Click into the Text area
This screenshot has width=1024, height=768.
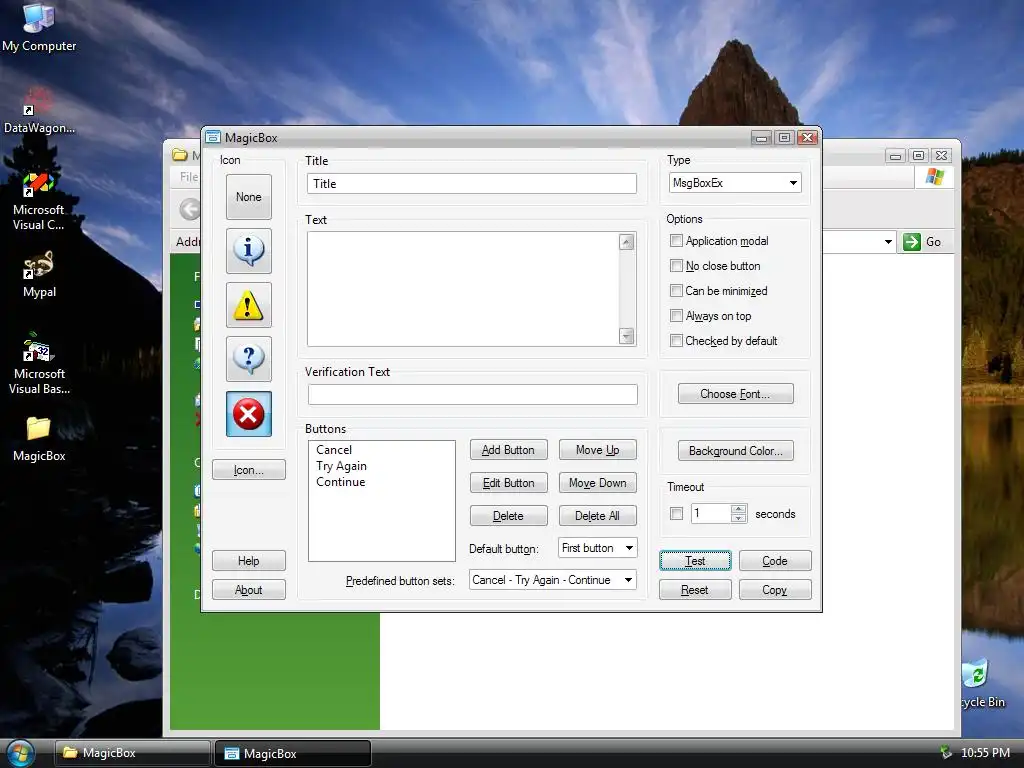tap(462, 289)
